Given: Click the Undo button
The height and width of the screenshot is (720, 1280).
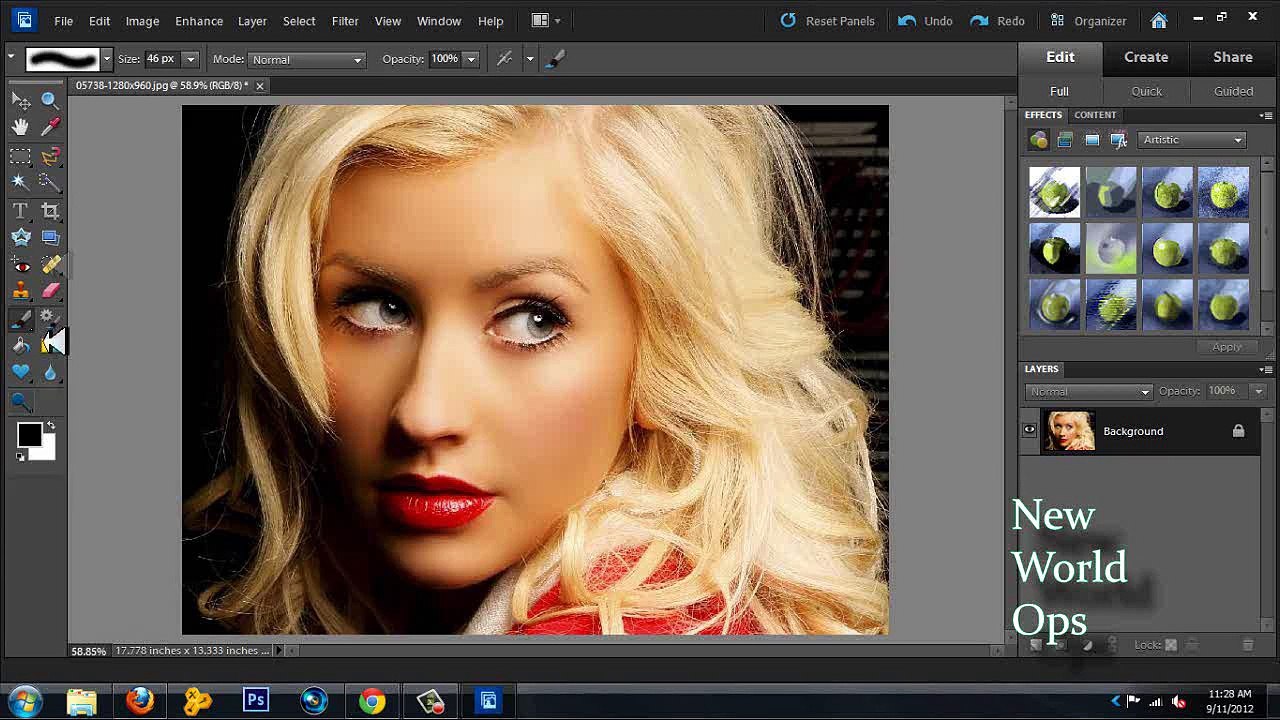Looking at the screenshot, I should click(926, 20).
